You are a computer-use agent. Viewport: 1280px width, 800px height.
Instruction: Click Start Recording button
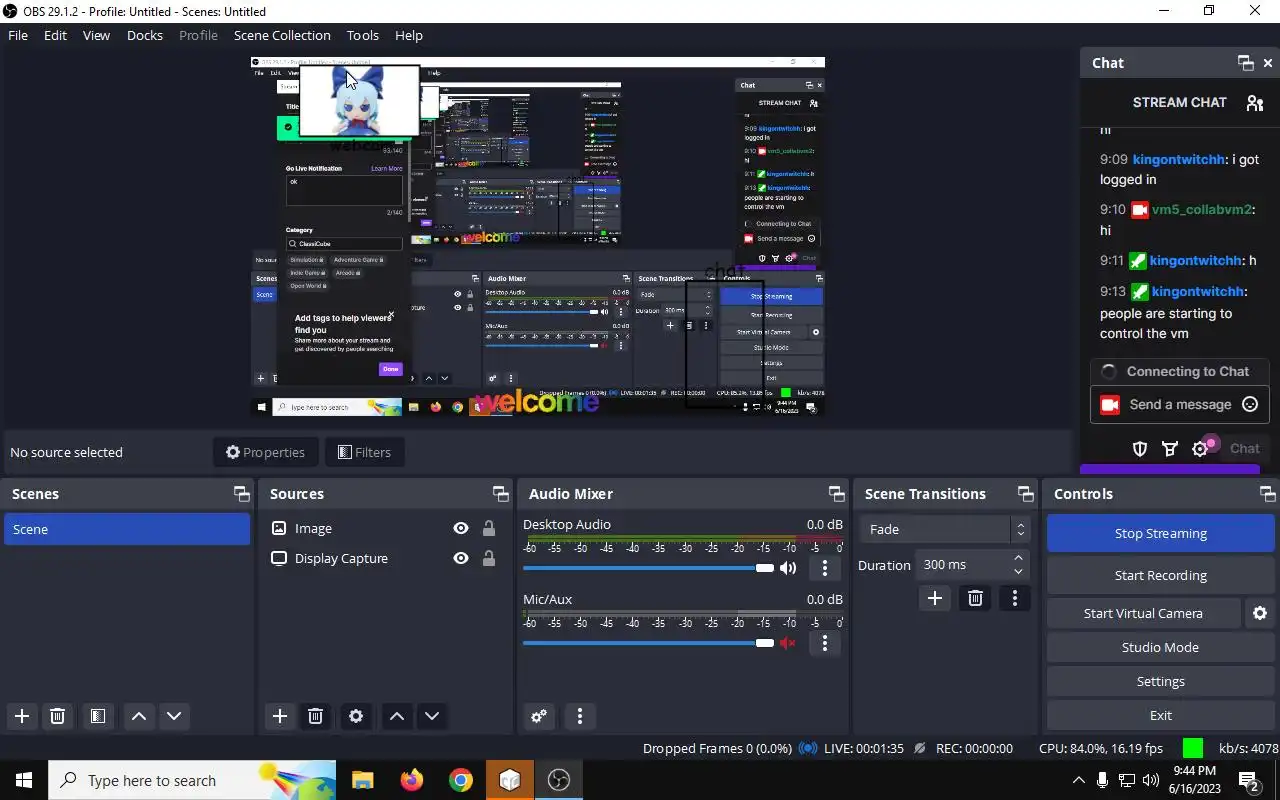pyautogui.click(x=1160, y=575)
